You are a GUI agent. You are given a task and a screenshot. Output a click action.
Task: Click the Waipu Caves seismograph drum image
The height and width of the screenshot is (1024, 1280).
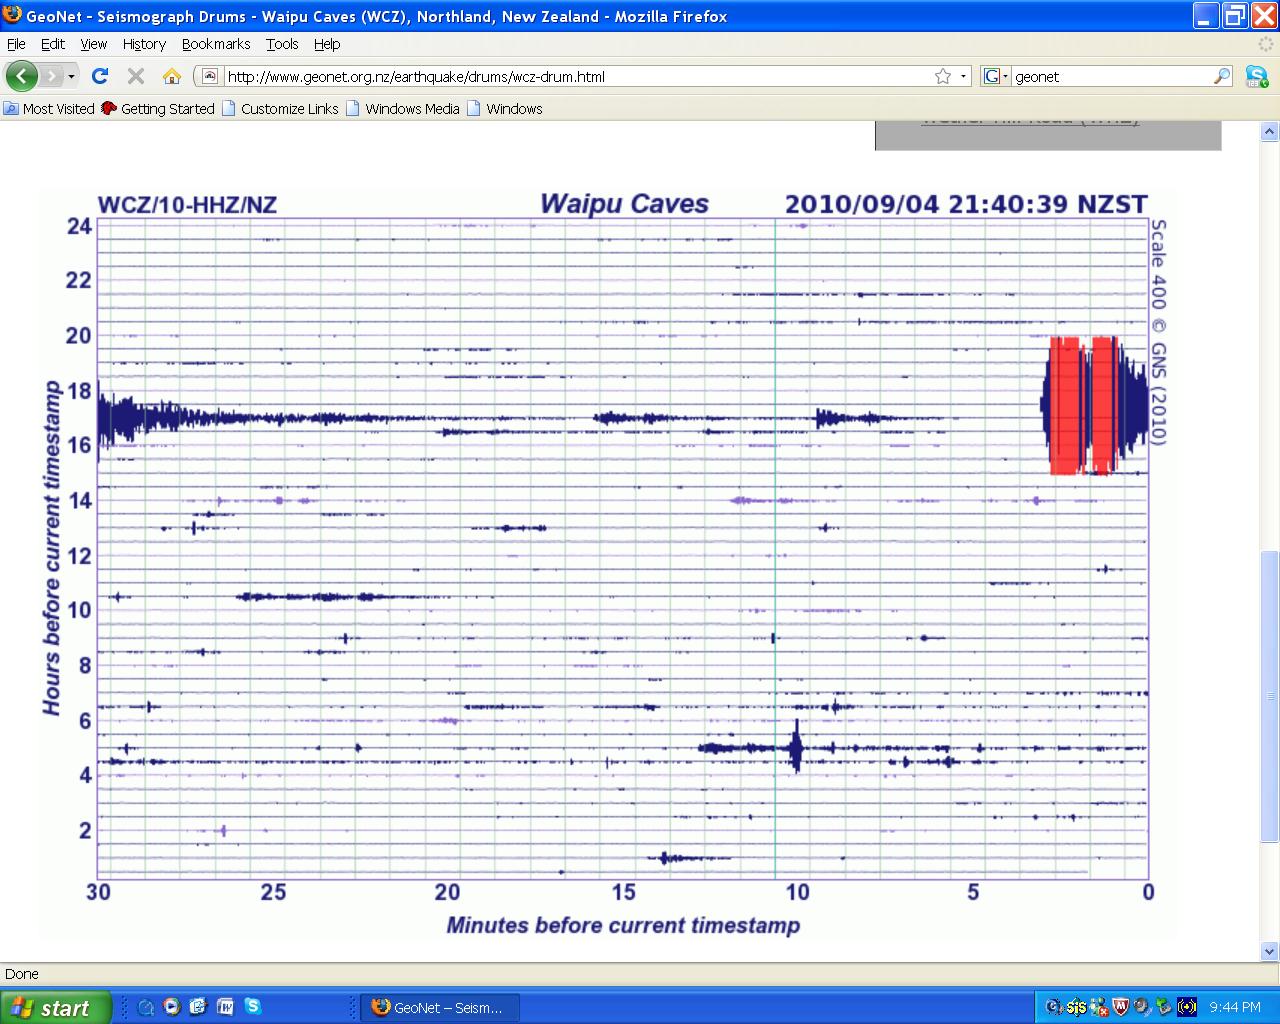(608, 562)
